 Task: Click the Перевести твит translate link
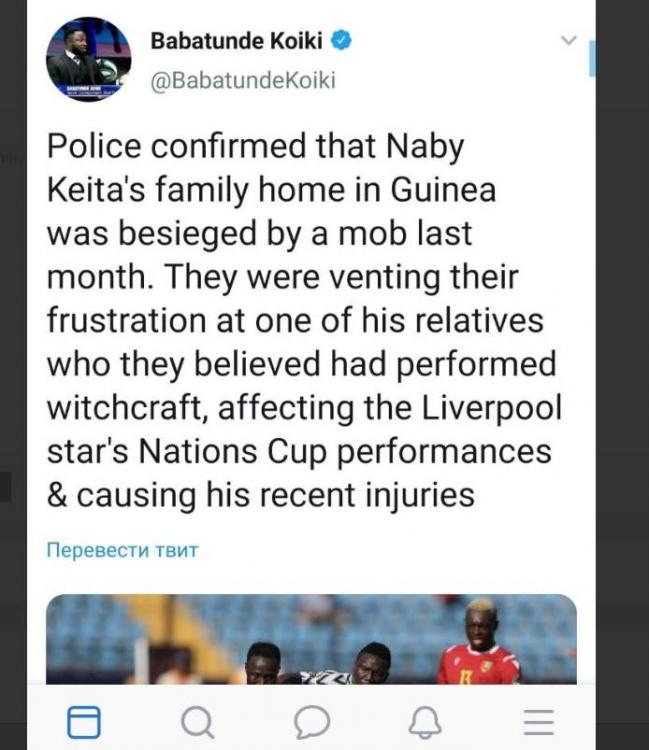point(122,550)
